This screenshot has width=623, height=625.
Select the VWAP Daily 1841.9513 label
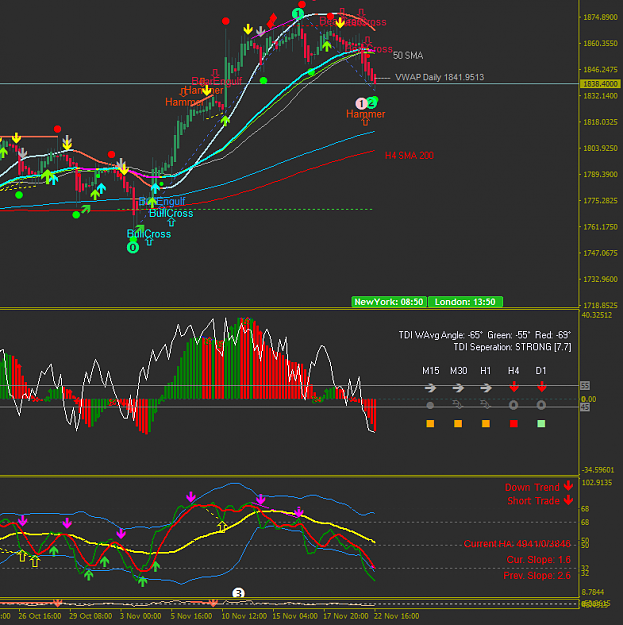439,77
